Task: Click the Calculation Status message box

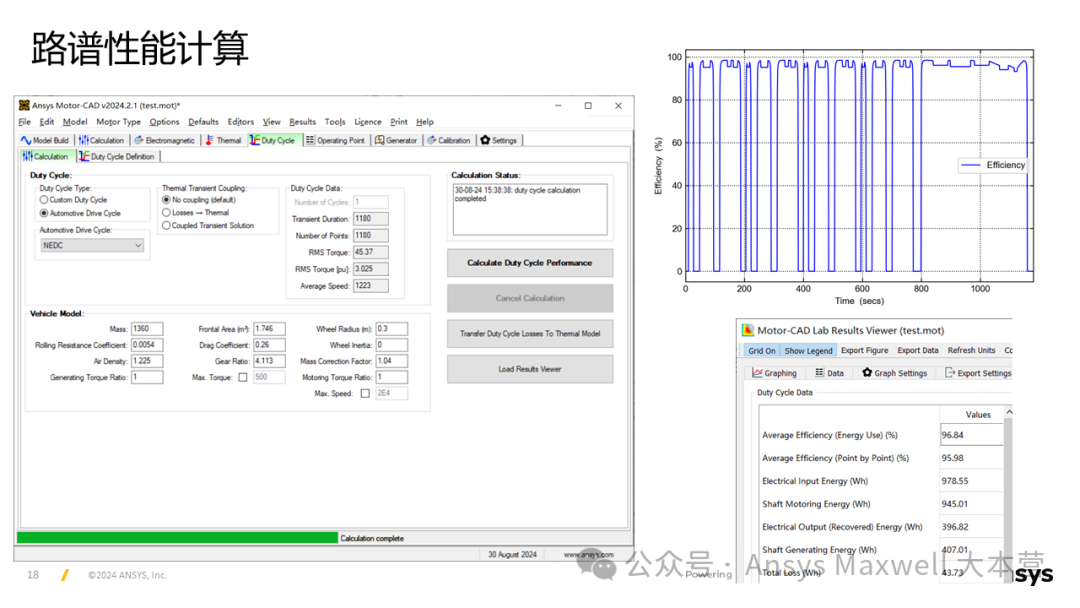Action: pos(530,209)
